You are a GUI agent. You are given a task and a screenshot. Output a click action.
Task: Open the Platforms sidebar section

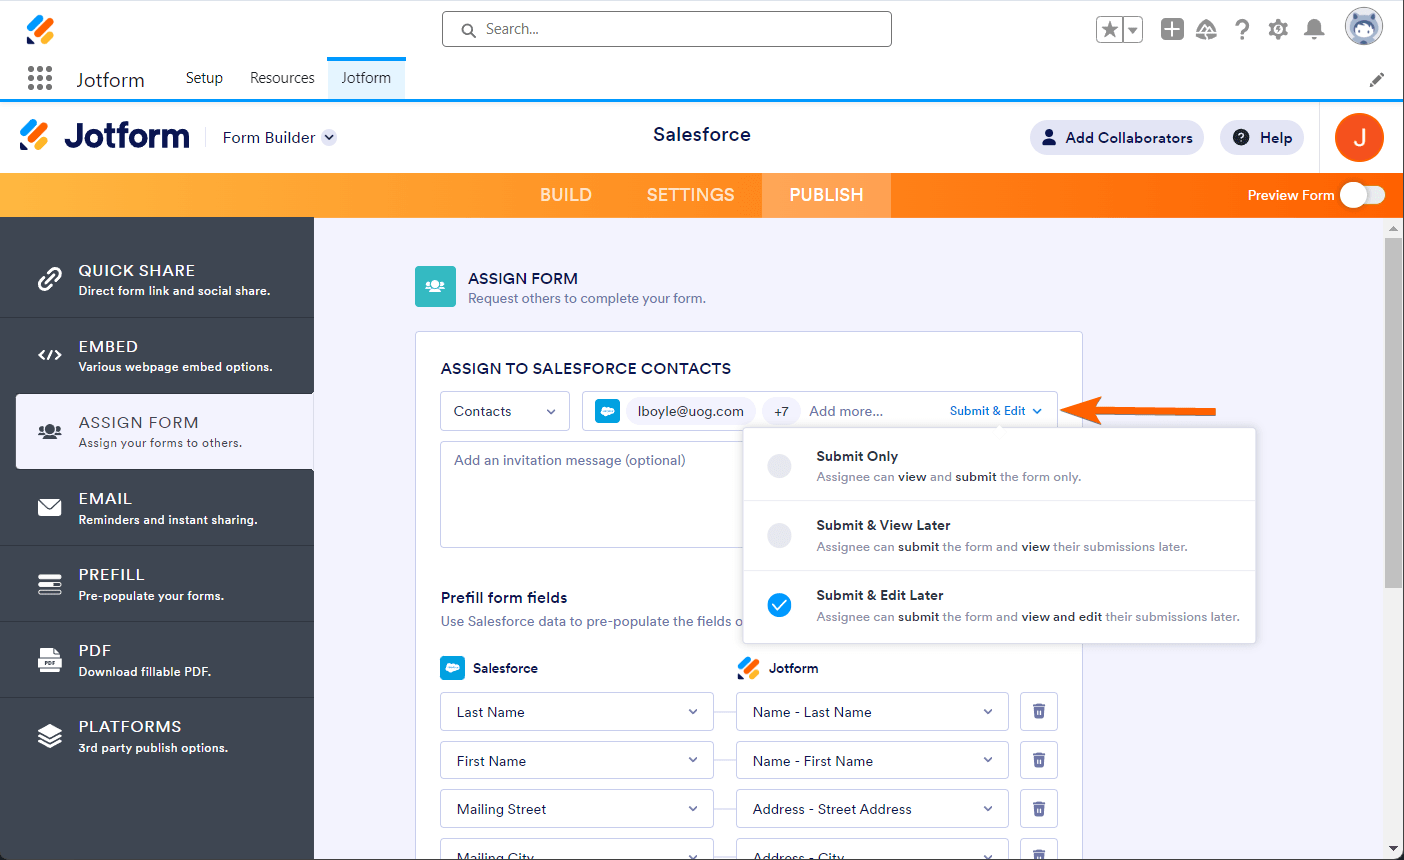pos(157,736)
